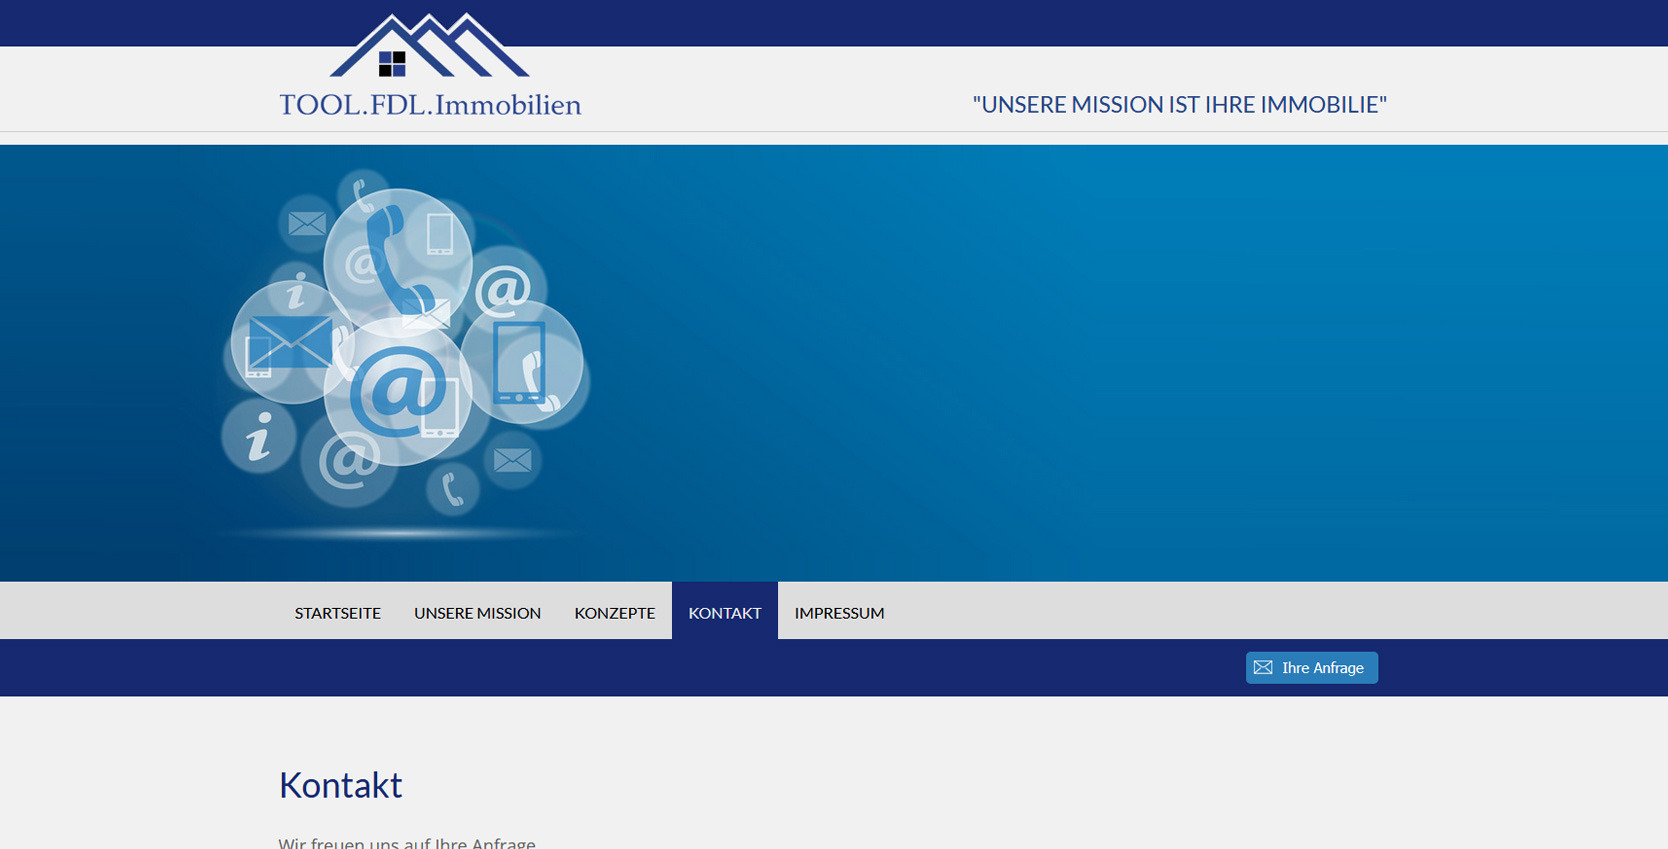Open the Unsere Mission menu item
Image resolution: width=1668 pixels, height=849 pixels.
point(477,613)
